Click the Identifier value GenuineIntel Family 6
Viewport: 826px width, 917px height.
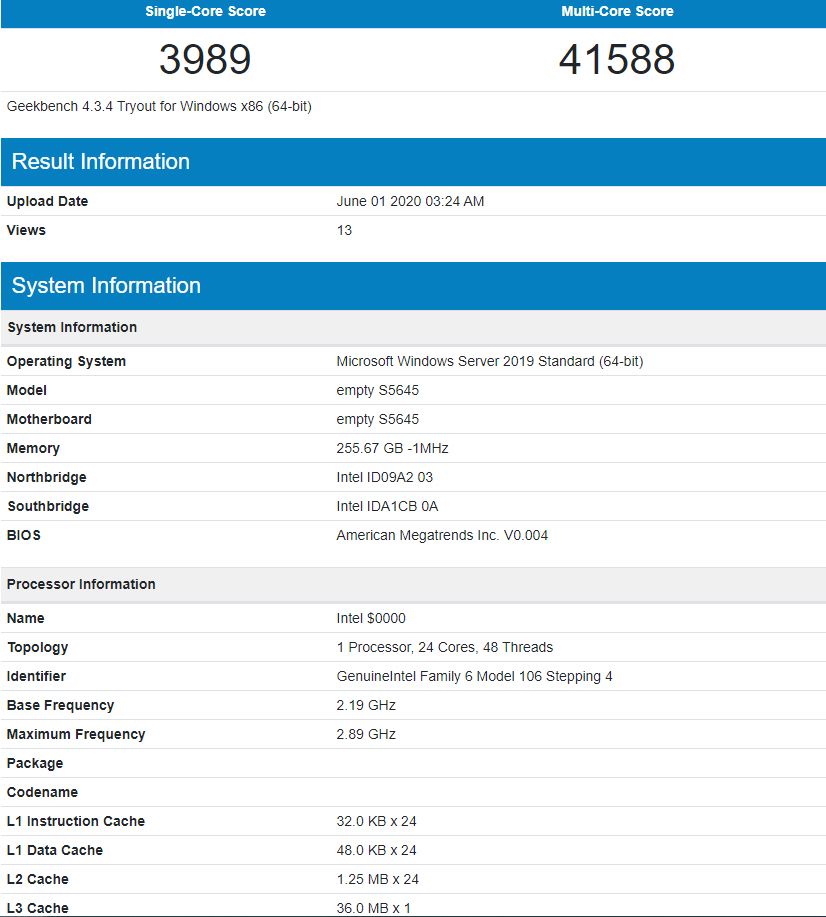(x=474, y=677)
